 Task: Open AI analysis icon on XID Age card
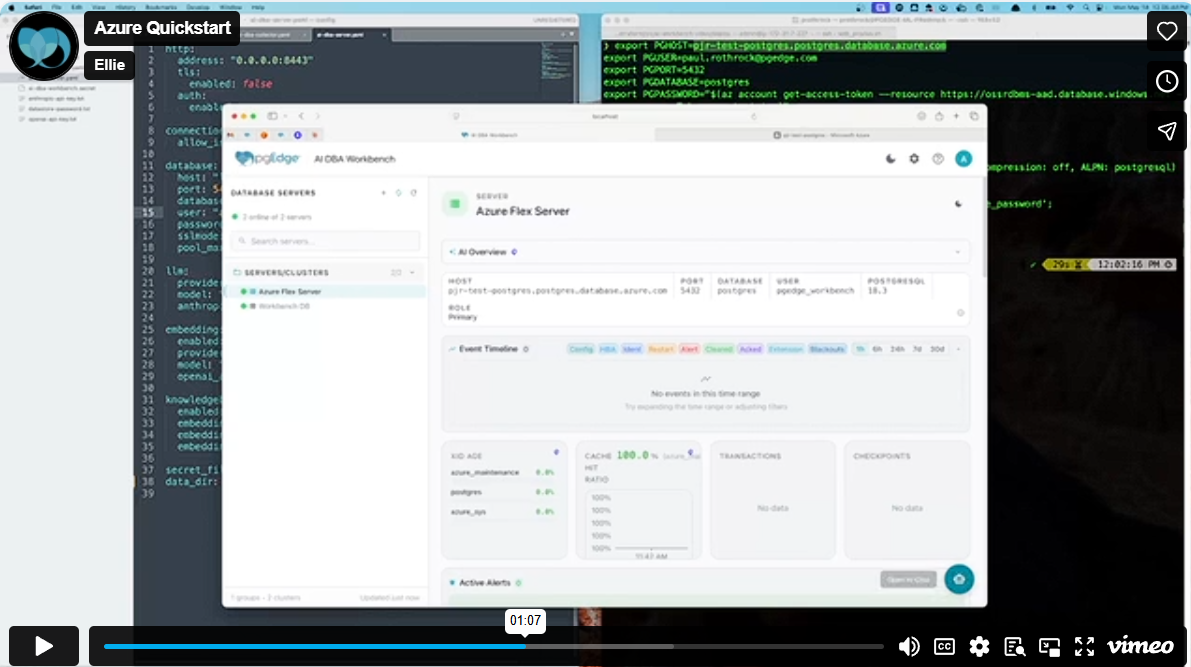tap(556, 452)
